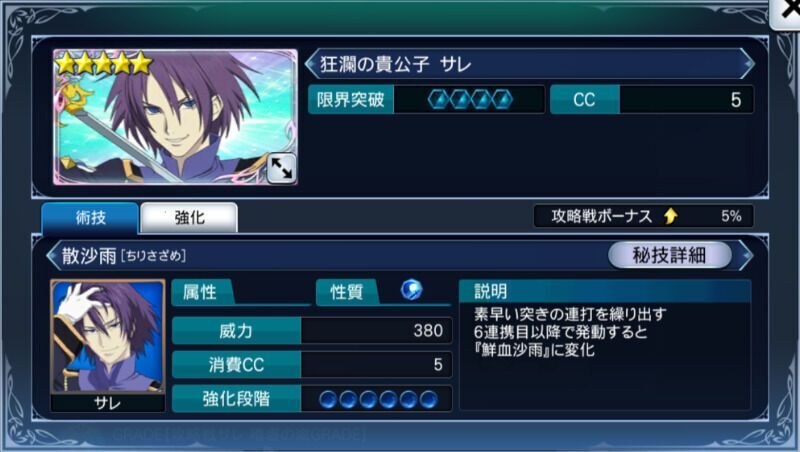
Task: Show previous skill using 散沙雨 left arrow
Action: [53, 255]
